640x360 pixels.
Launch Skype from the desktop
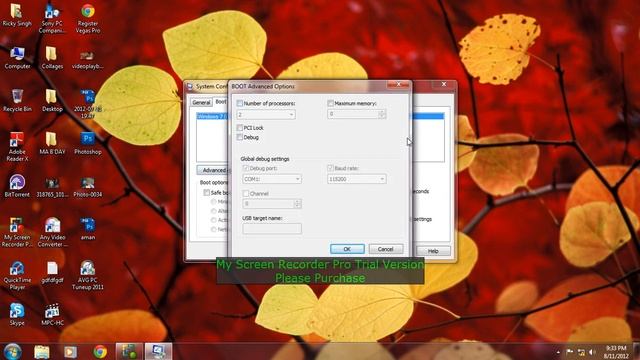(x=17, y=315)
